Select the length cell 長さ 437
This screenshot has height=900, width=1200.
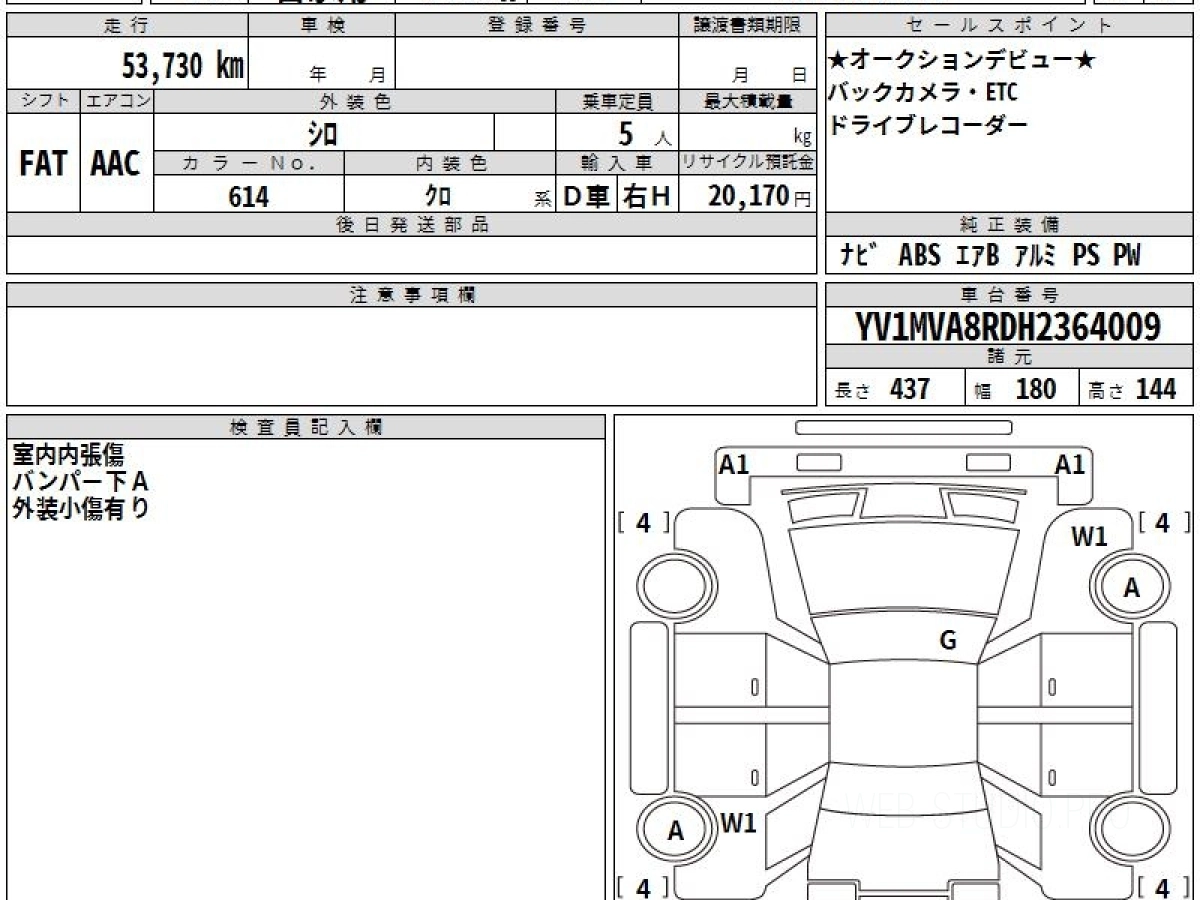pyautogui.click(x=895, y=388)
